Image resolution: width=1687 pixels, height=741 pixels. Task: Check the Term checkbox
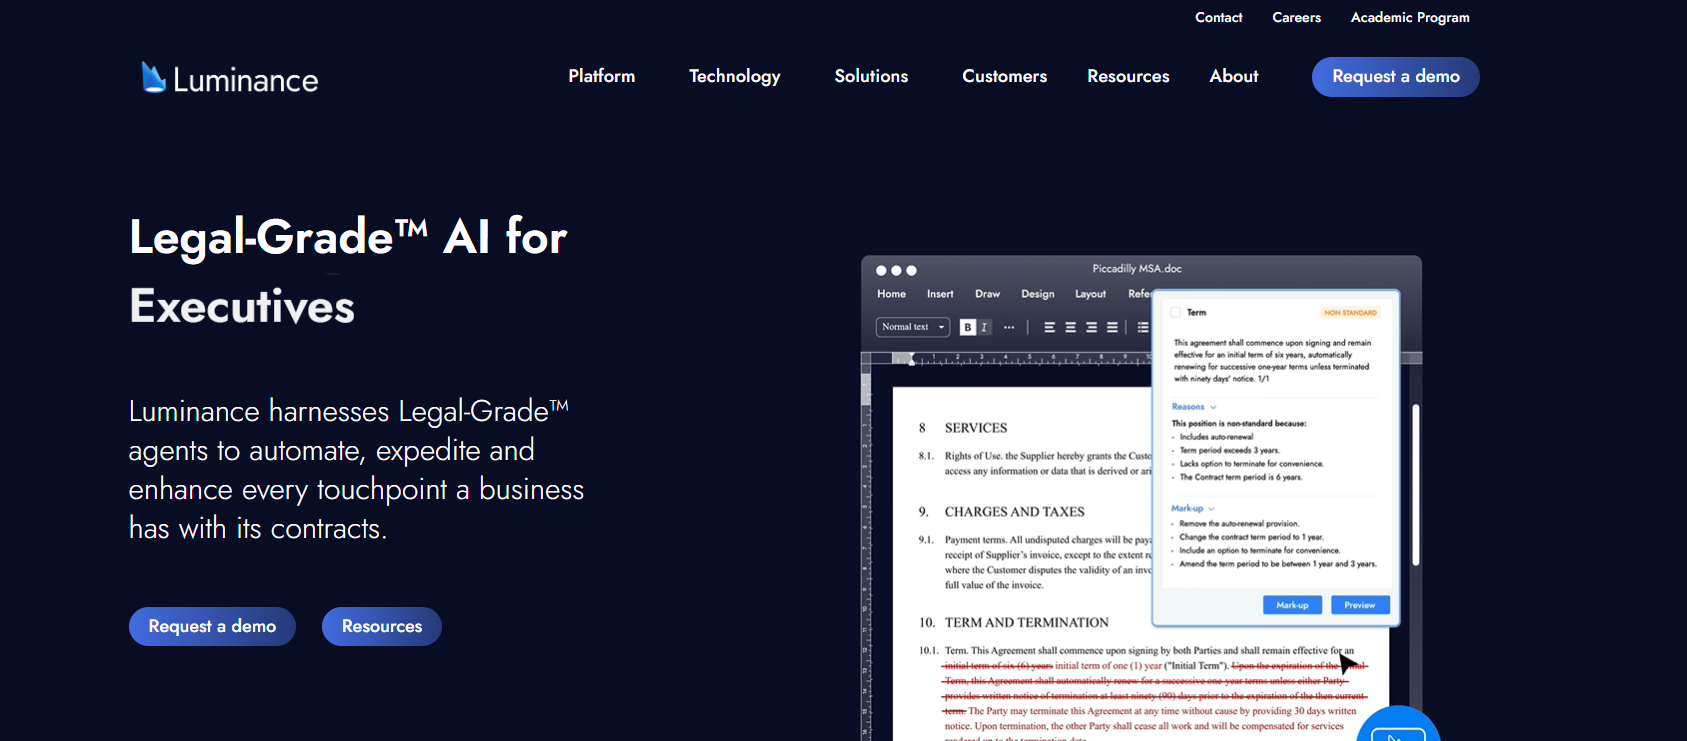1176,312
